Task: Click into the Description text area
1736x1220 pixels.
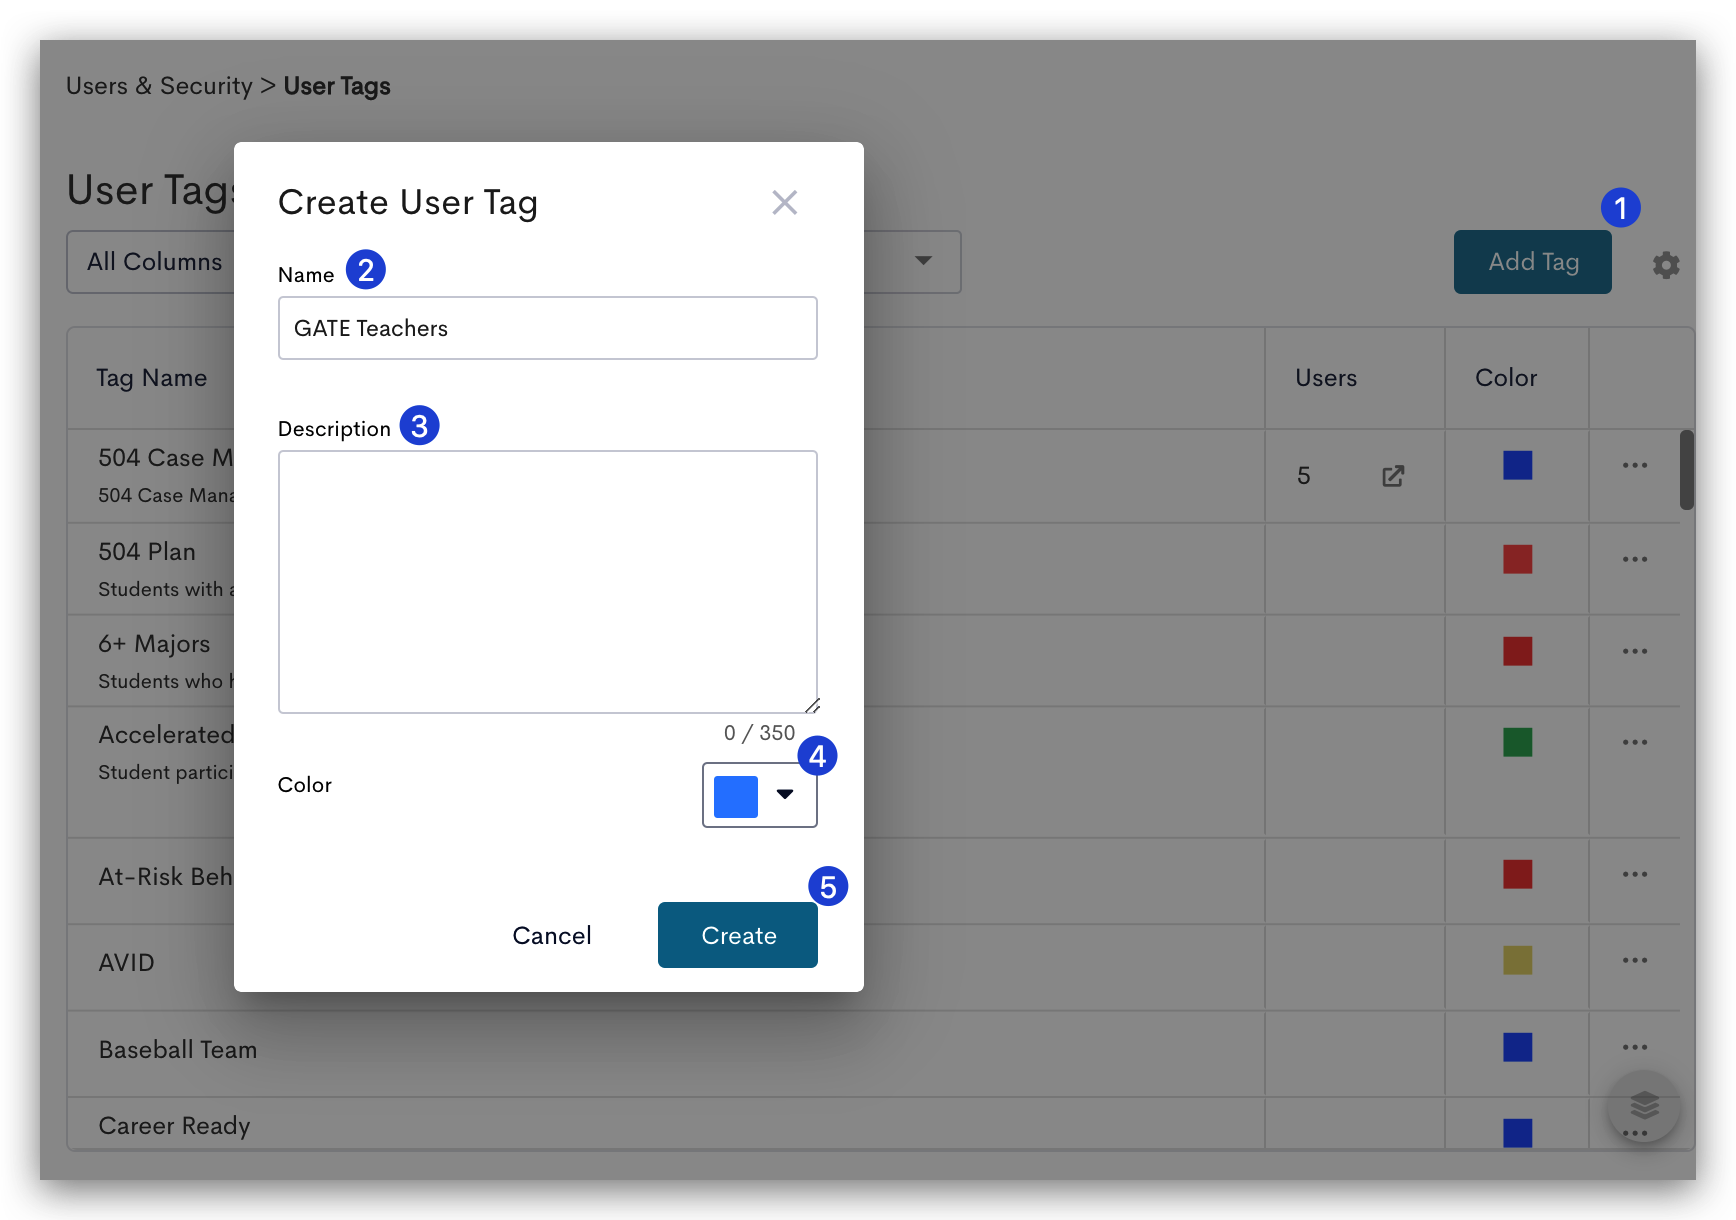Action: 548,582
